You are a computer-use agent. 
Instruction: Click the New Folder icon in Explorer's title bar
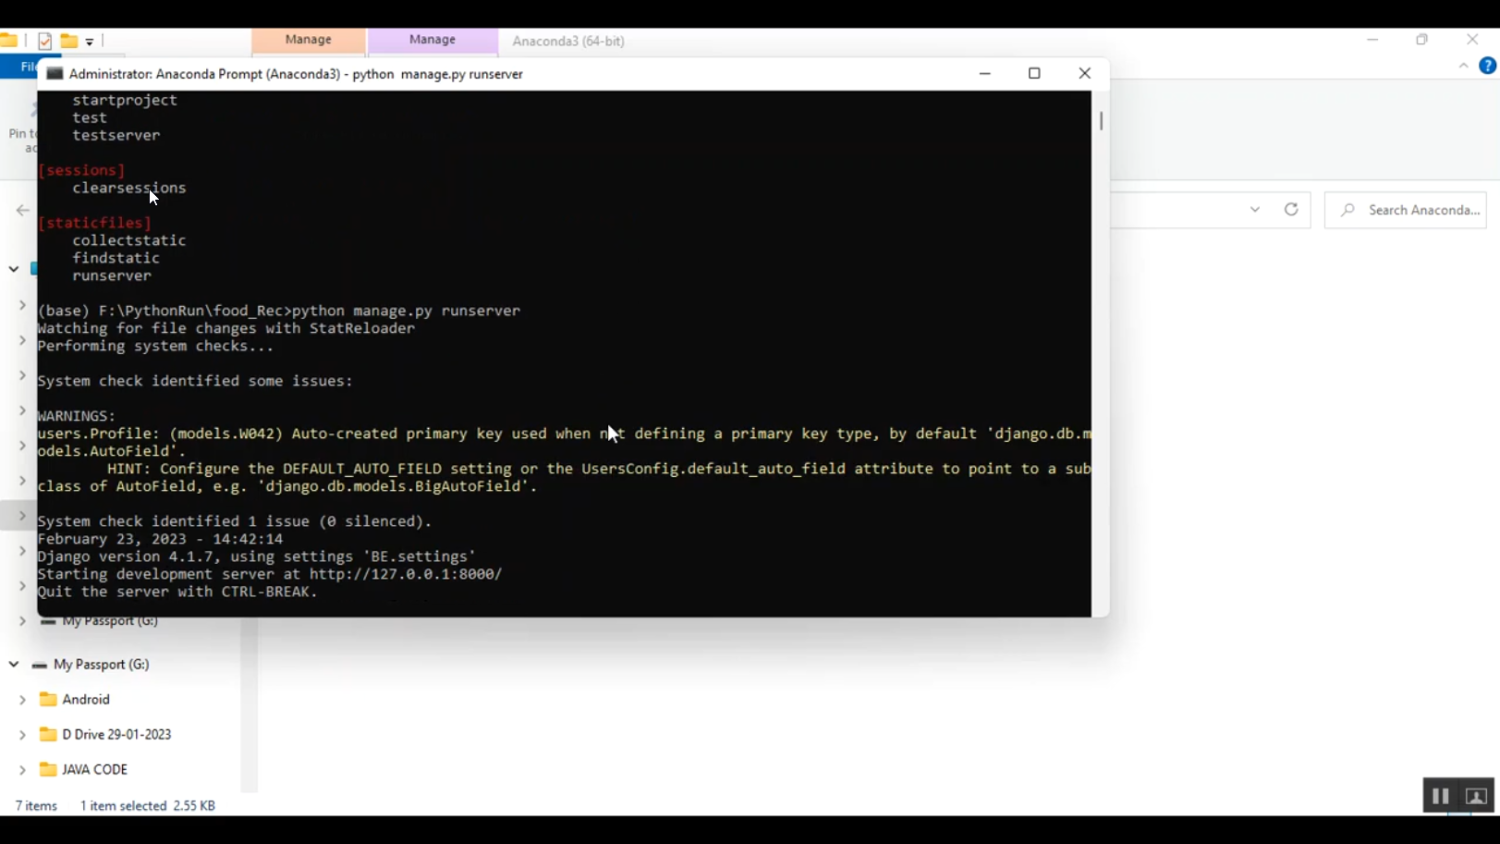(x=69, y=41)
